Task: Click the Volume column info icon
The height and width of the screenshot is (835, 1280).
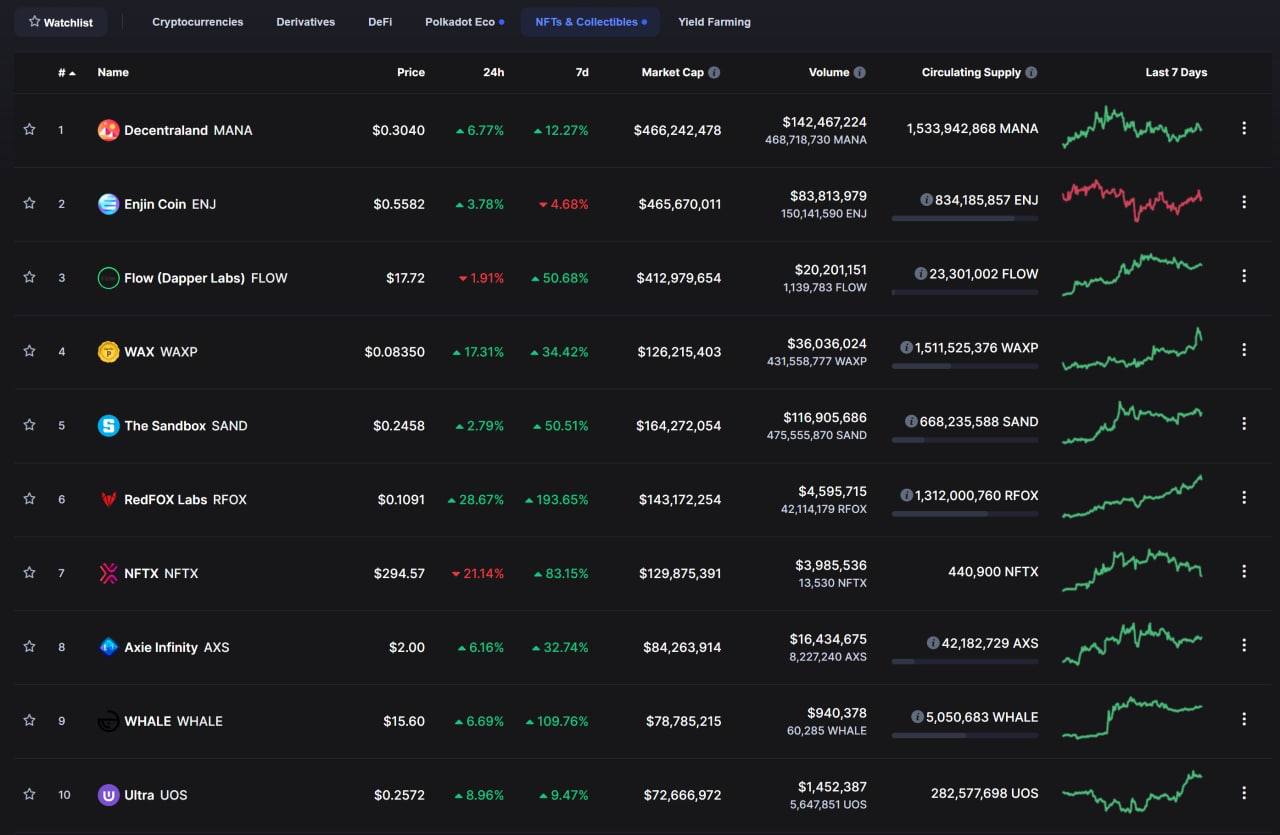Action: tap(860, 72)
